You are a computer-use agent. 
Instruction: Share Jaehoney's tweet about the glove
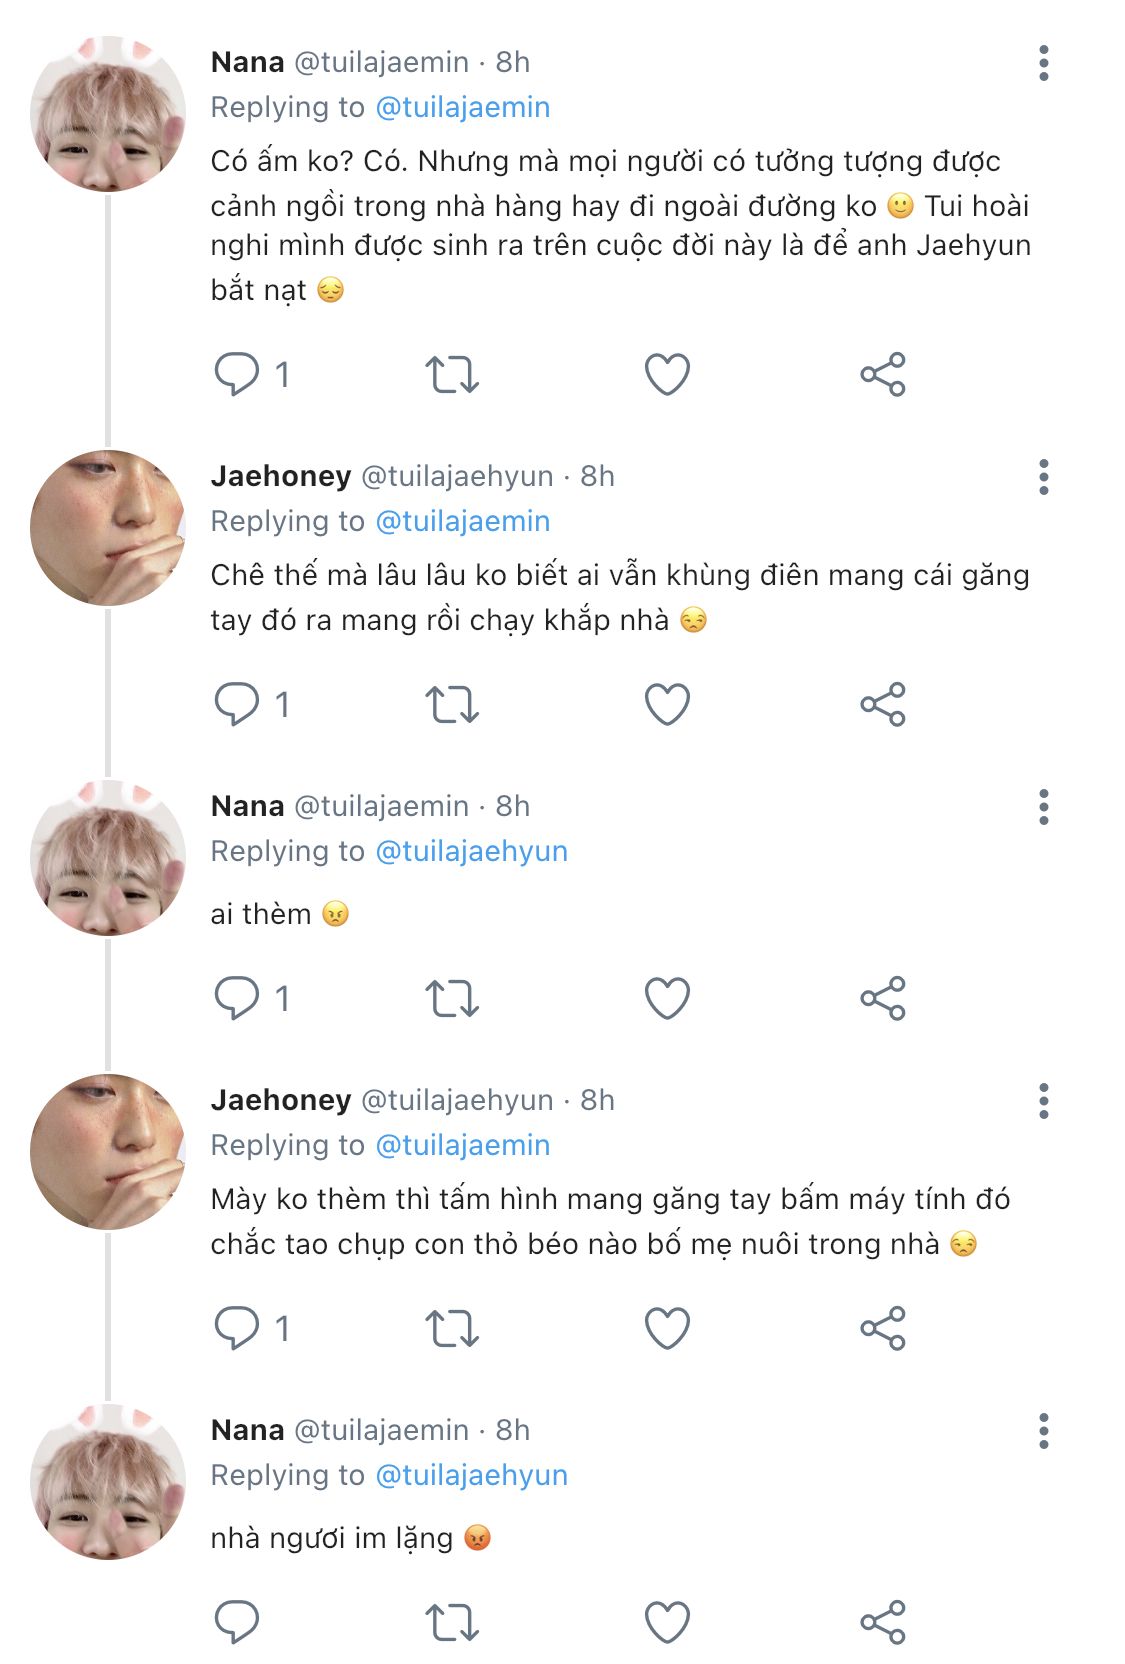click(882, 705)
